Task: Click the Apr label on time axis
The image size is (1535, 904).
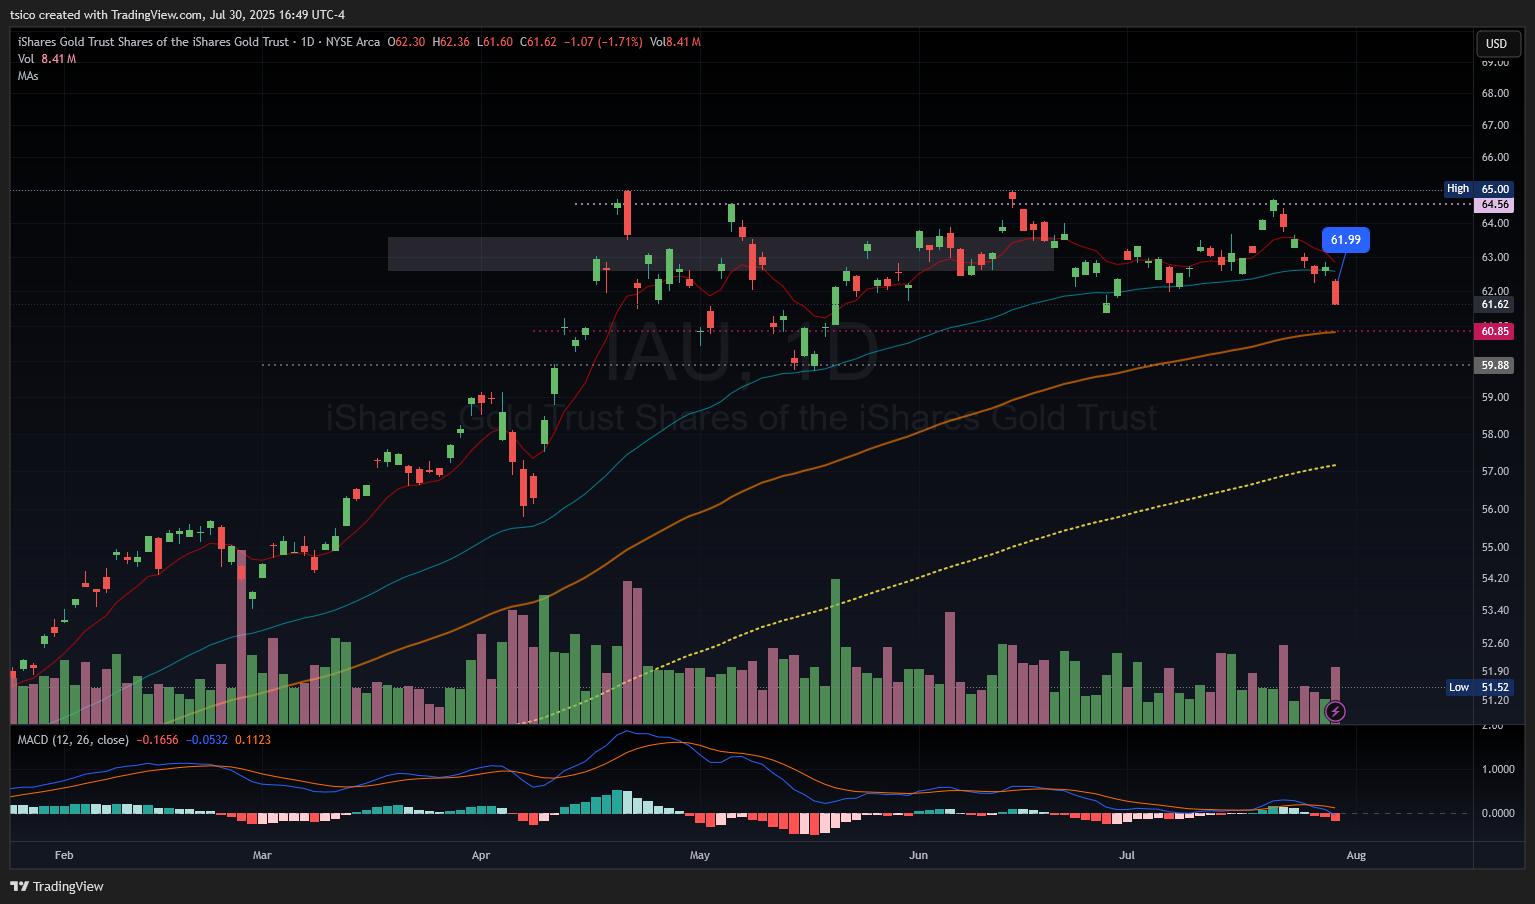Action: coord(481,855)
